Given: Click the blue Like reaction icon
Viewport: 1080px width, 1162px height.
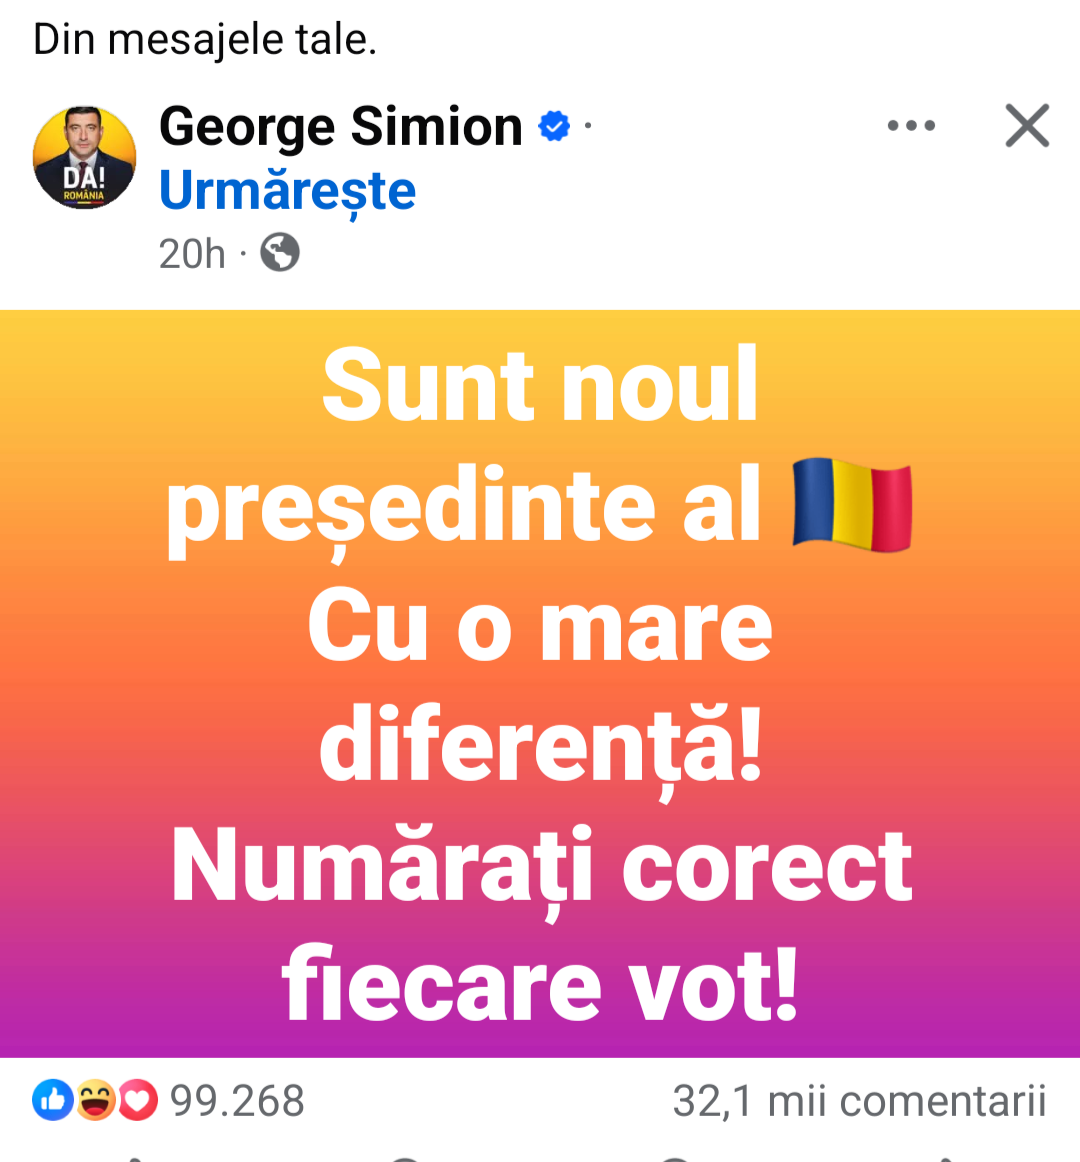Looking at the screenshot, I should coord(52,1101).
